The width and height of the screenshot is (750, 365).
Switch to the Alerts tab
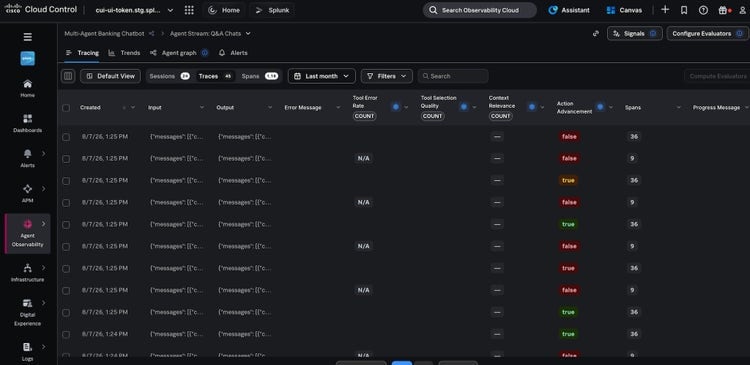(x=233, y=53)
